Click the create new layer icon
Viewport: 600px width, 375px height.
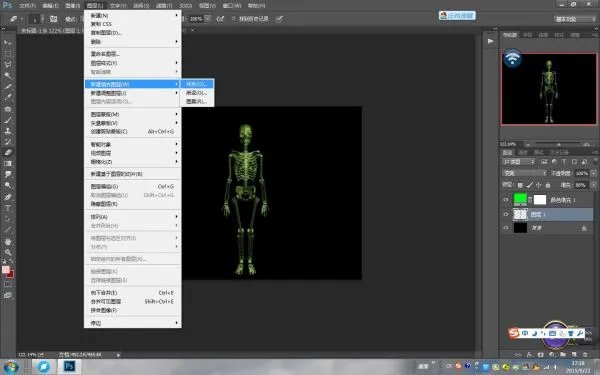coord(574,355)
